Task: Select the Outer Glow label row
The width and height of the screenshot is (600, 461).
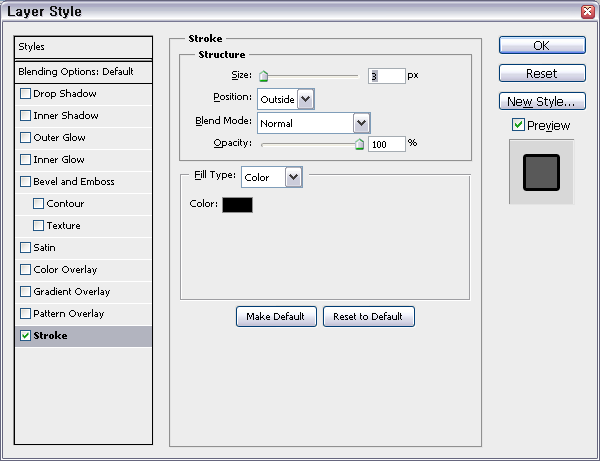Action: (59, 138)
